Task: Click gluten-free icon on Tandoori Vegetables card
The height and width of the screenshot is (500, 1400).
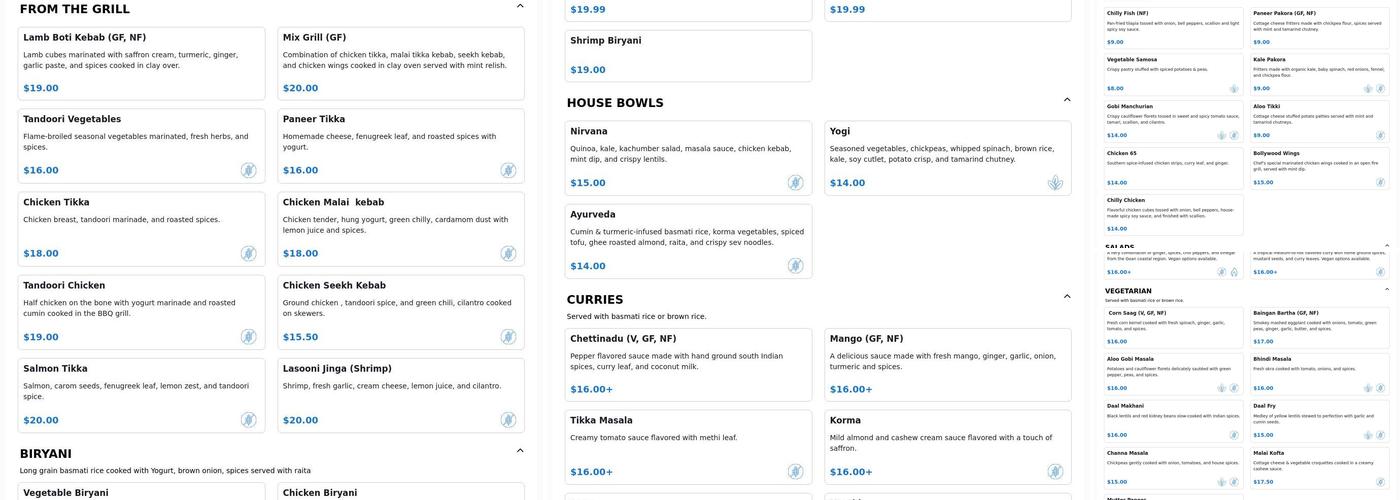Action: click(248, 171)
